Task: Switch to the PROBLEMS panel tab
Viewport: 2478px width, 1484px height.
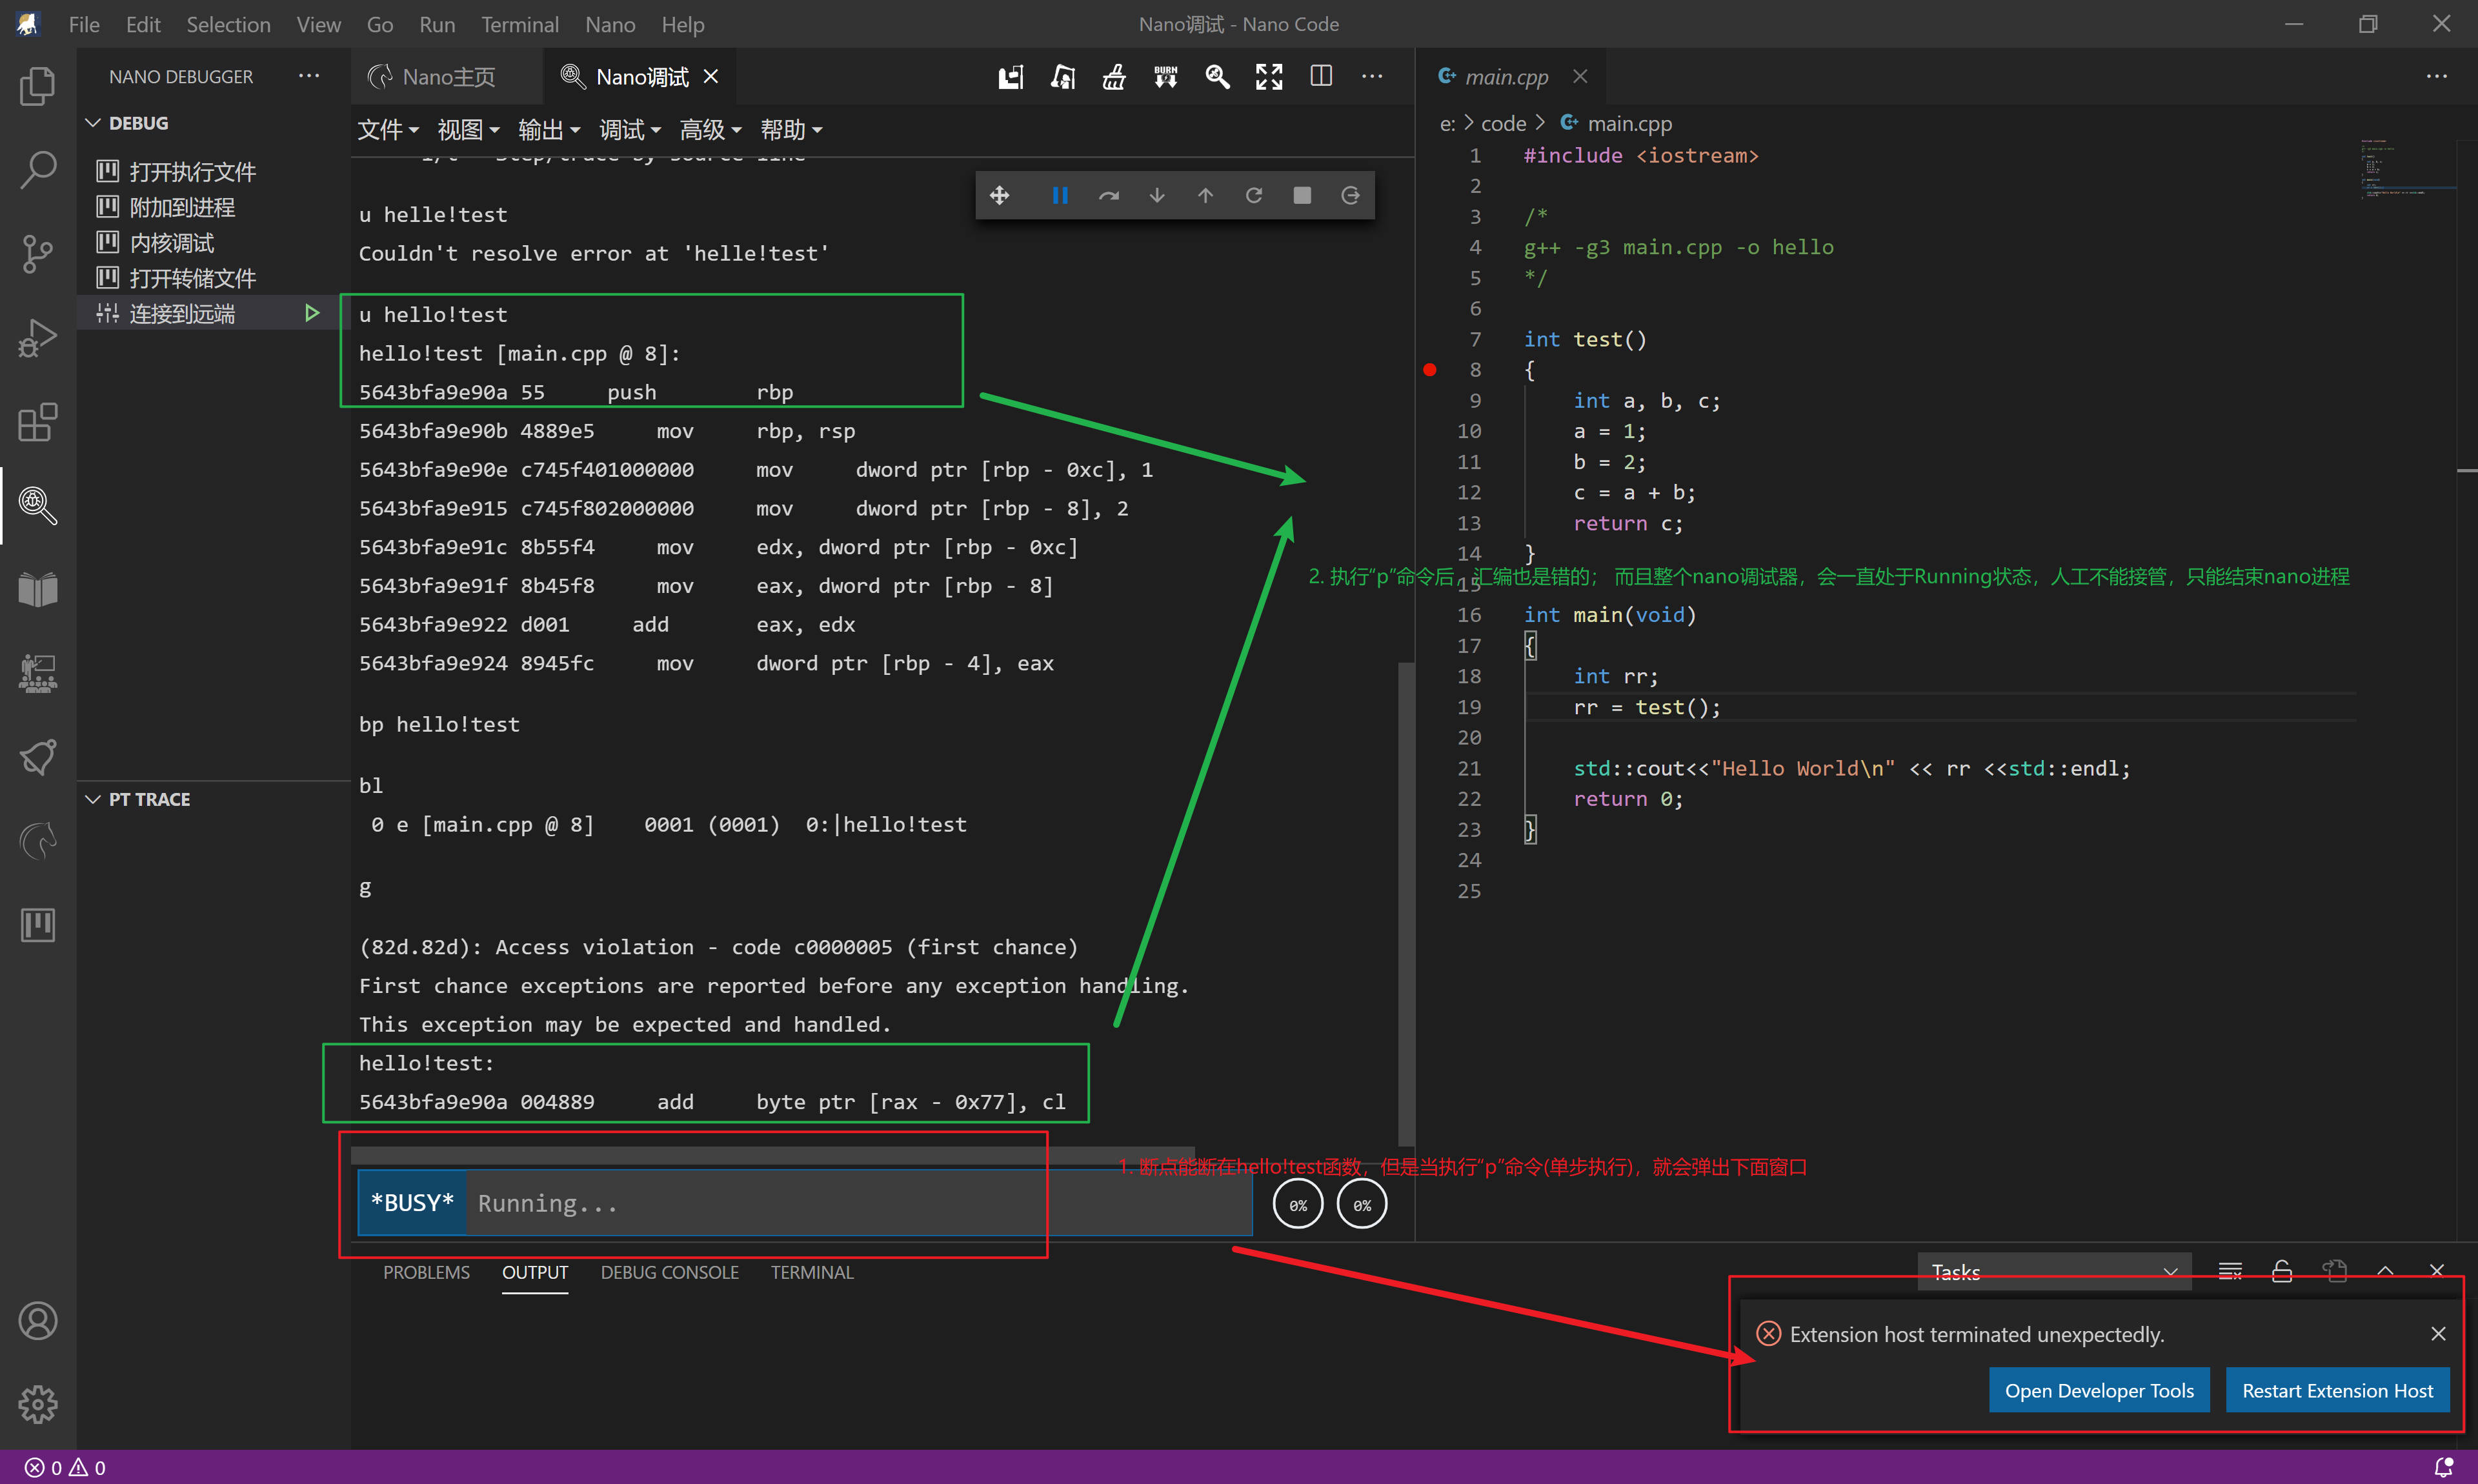Action: pyautogui.click(x=426, y=1272)
